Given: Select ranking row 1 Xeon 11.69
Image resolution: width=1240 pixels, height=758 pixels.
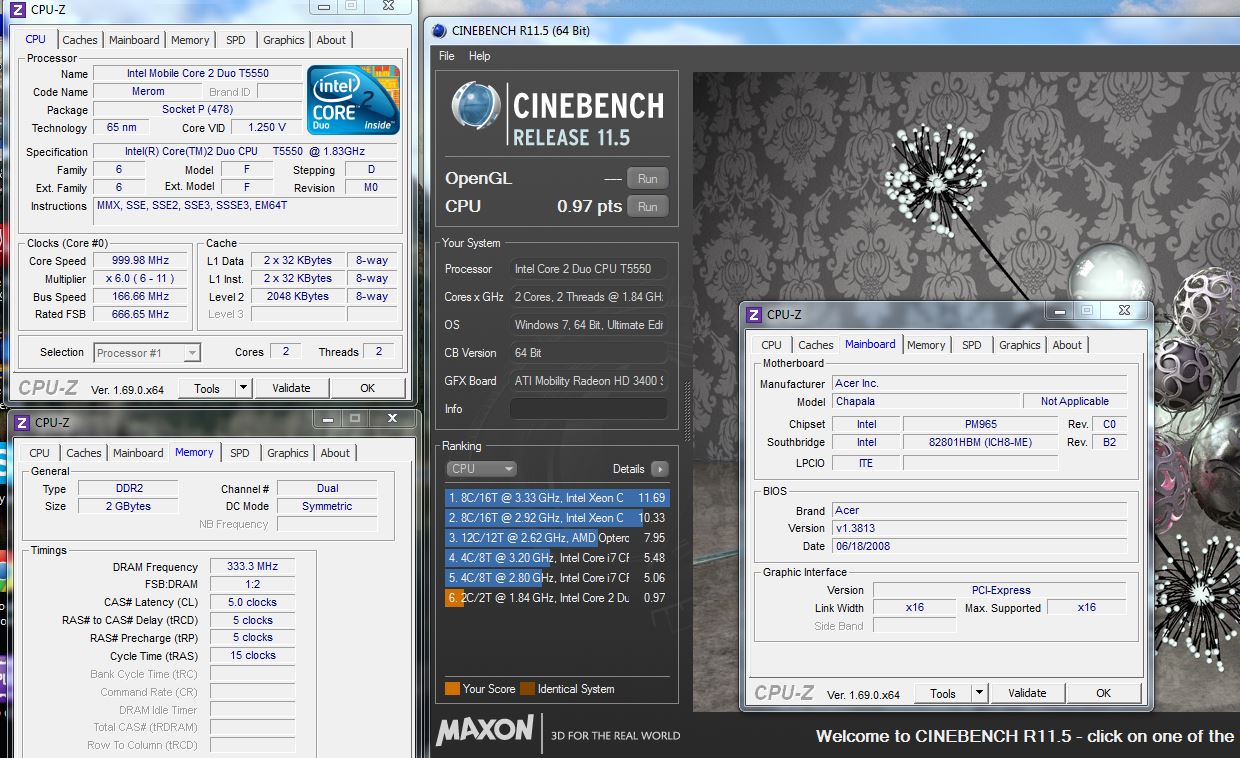Looking at the screenshot, I should [x=556, y=497].
